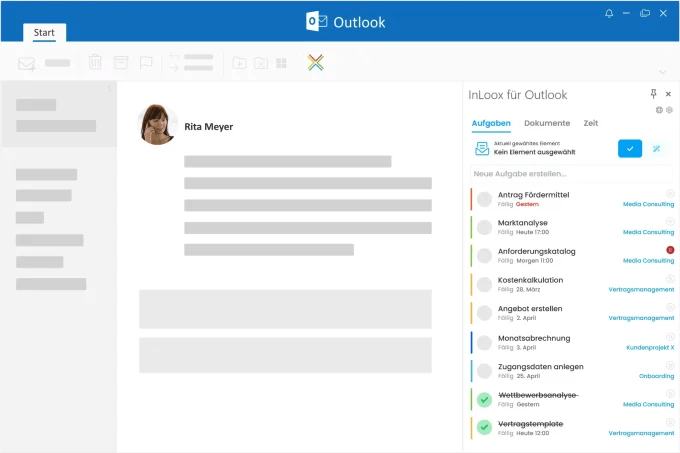Switch to the Dokumente tab

547,123
